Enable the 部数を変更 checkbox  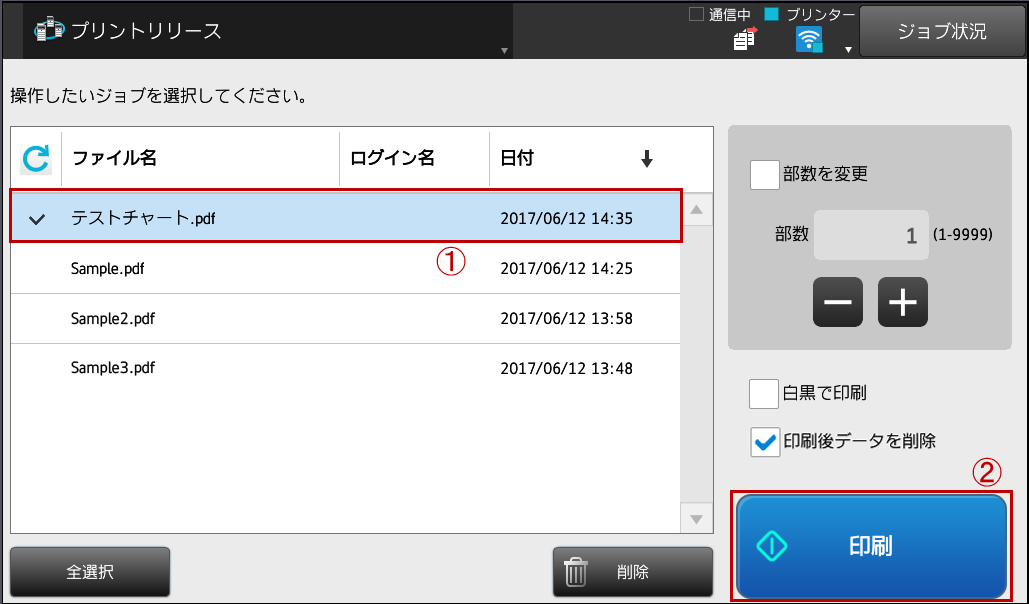tap(765, 175)
